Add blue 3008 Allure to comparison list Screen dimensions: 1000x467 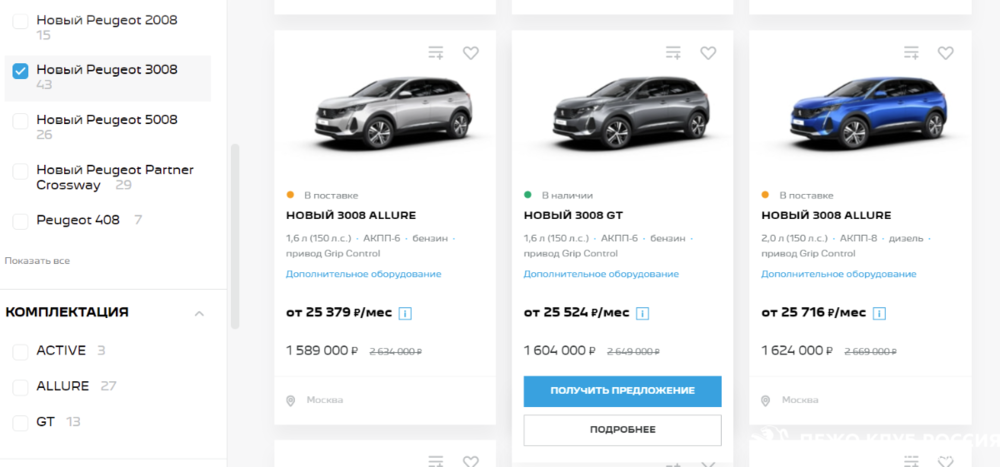(x=910, y=53)
